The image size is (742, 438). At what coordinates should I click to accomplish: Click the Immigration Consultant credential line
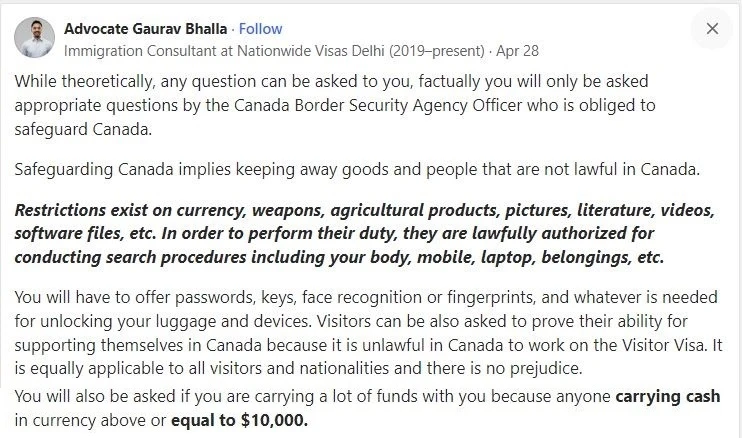coord(274,51)
